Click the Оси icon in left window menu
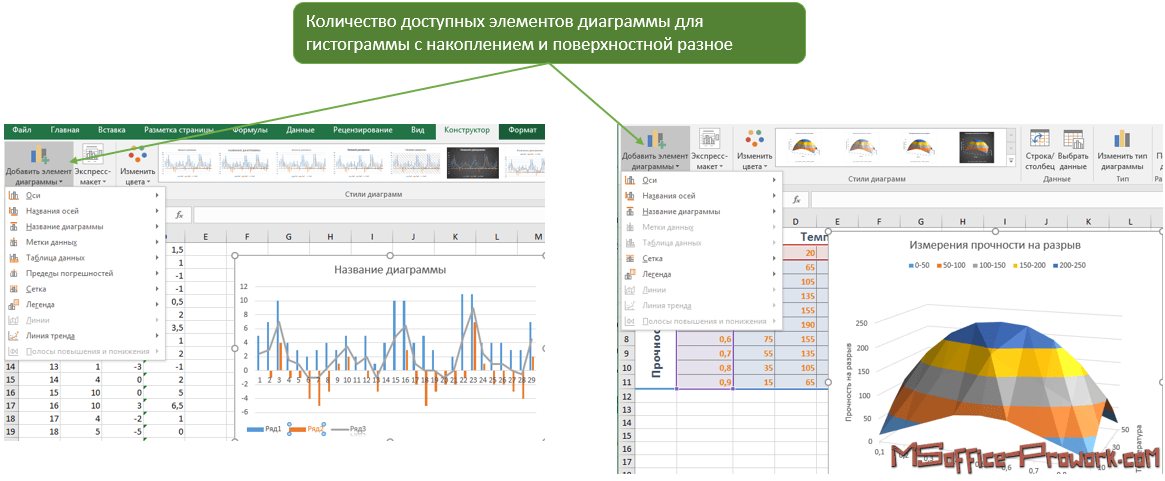 pos(14,196)
